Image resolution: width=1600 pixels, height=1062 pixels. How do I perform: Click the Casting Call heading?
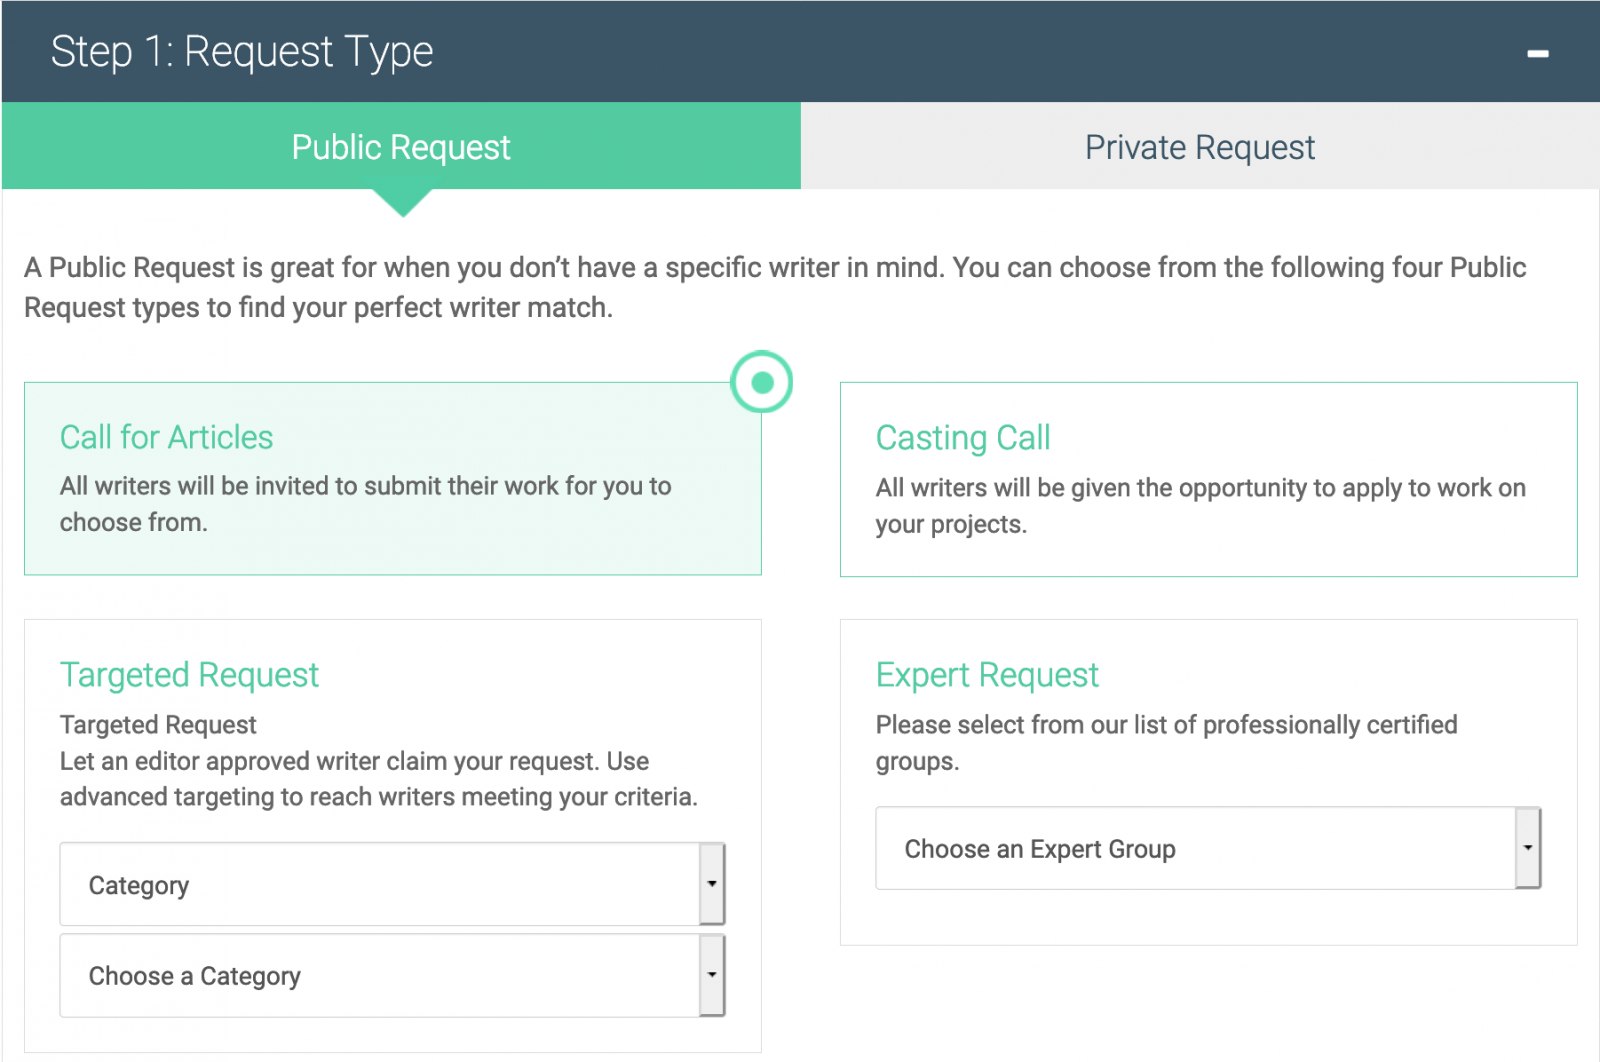[962, 437]
